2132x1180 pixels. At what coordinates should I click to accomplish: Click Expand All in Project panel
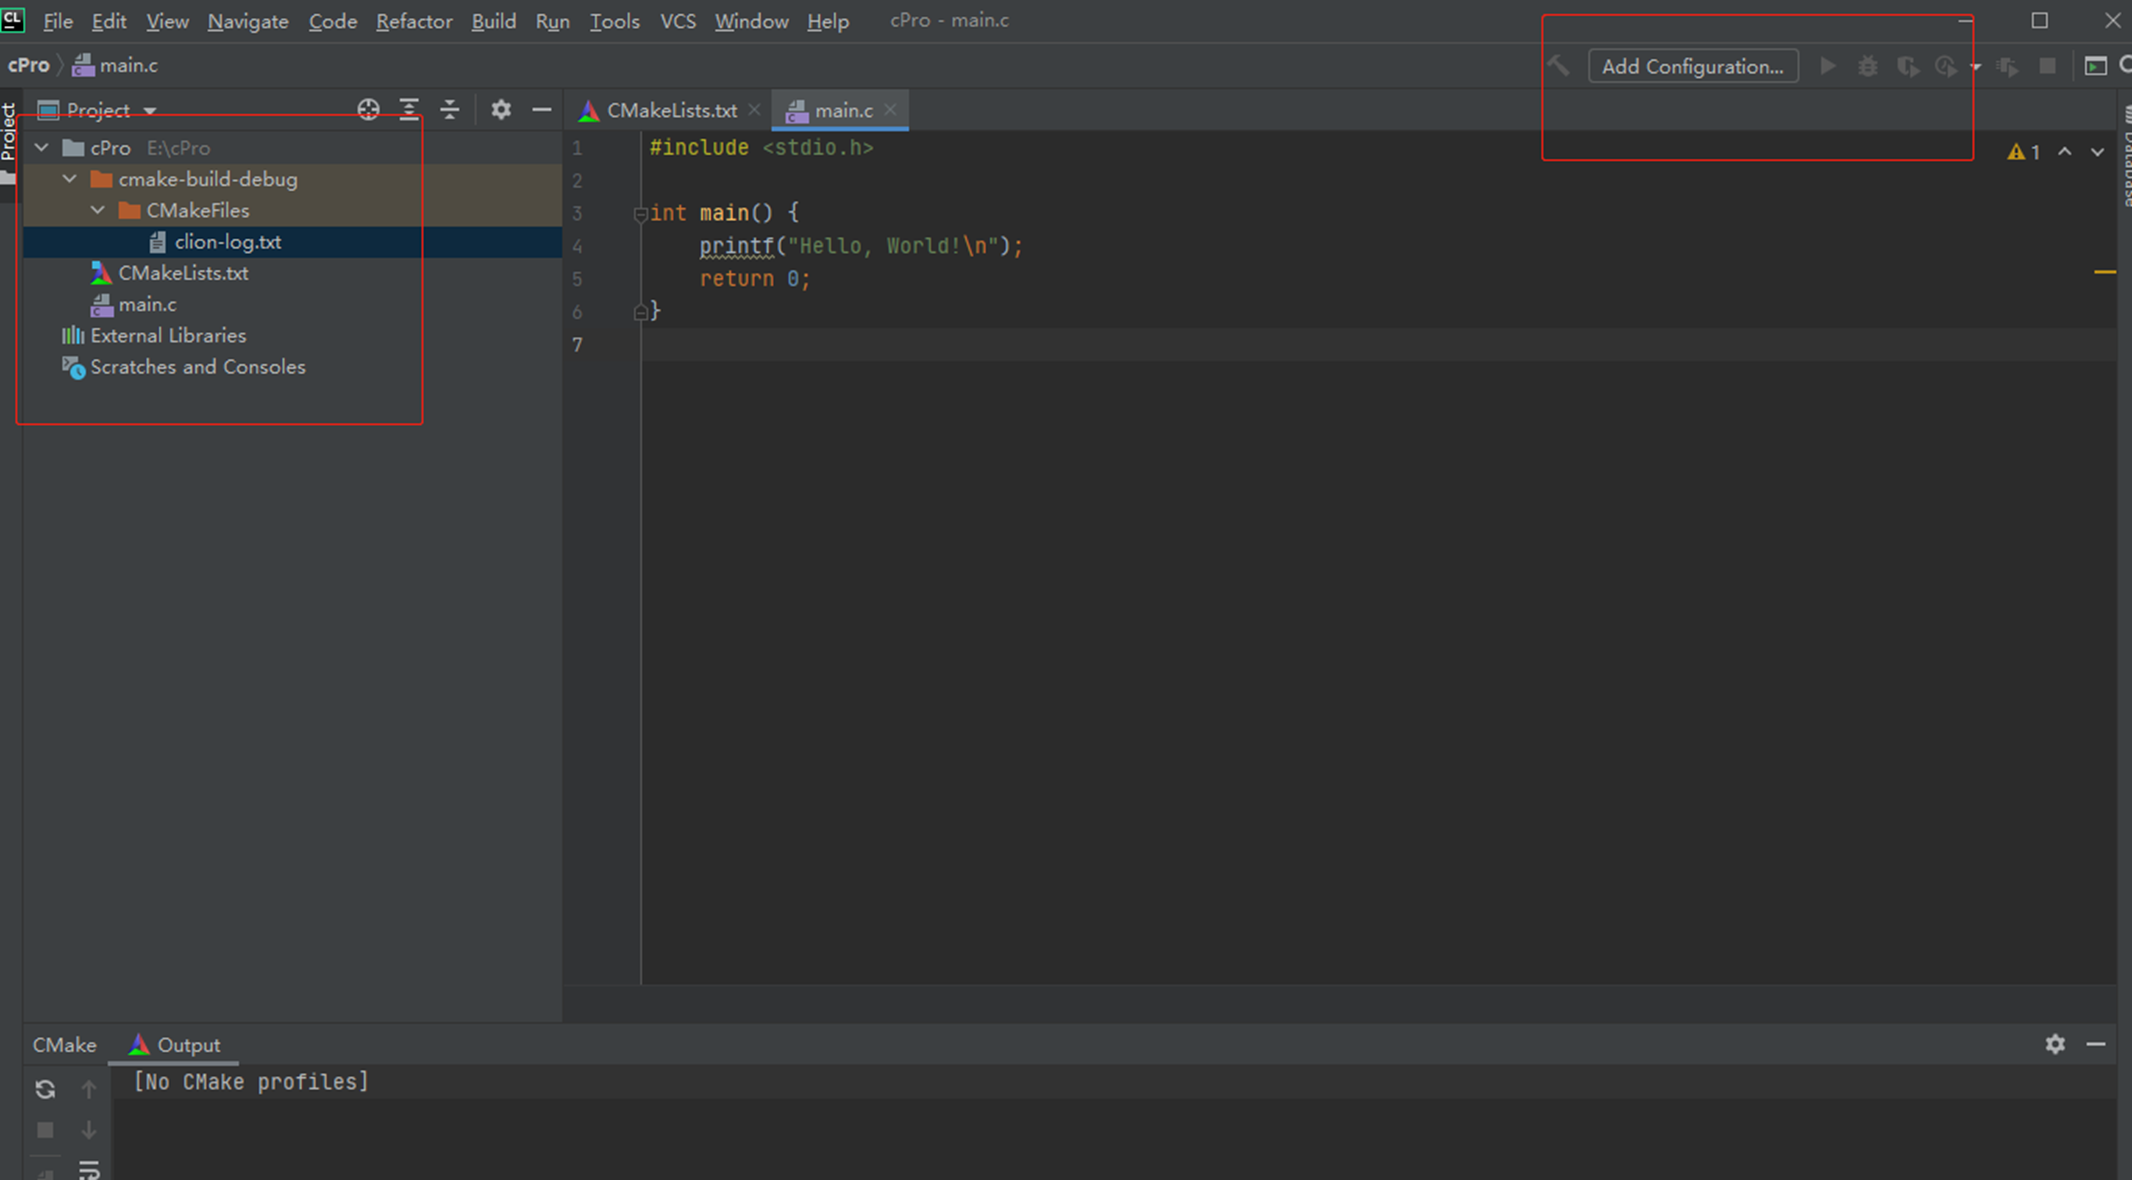(409, 110)
